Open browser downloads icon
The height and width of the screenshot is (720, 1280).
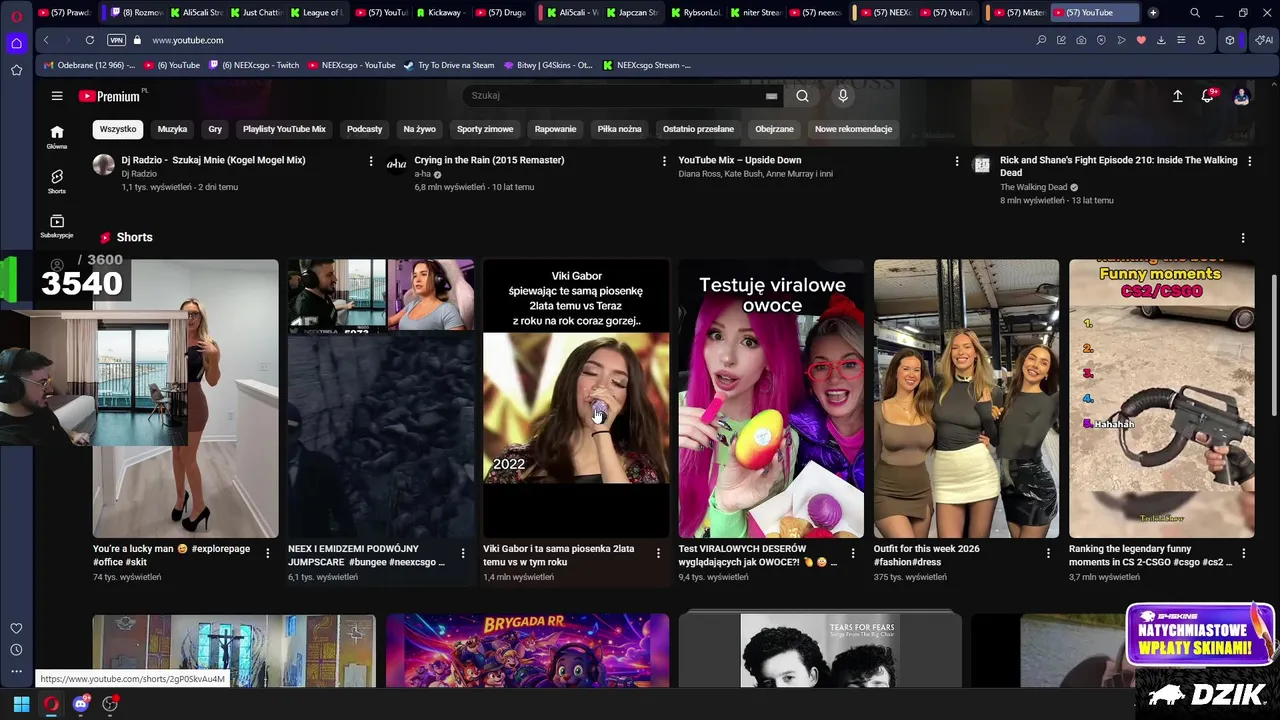pyautogui.click(x=1161, y=40)
